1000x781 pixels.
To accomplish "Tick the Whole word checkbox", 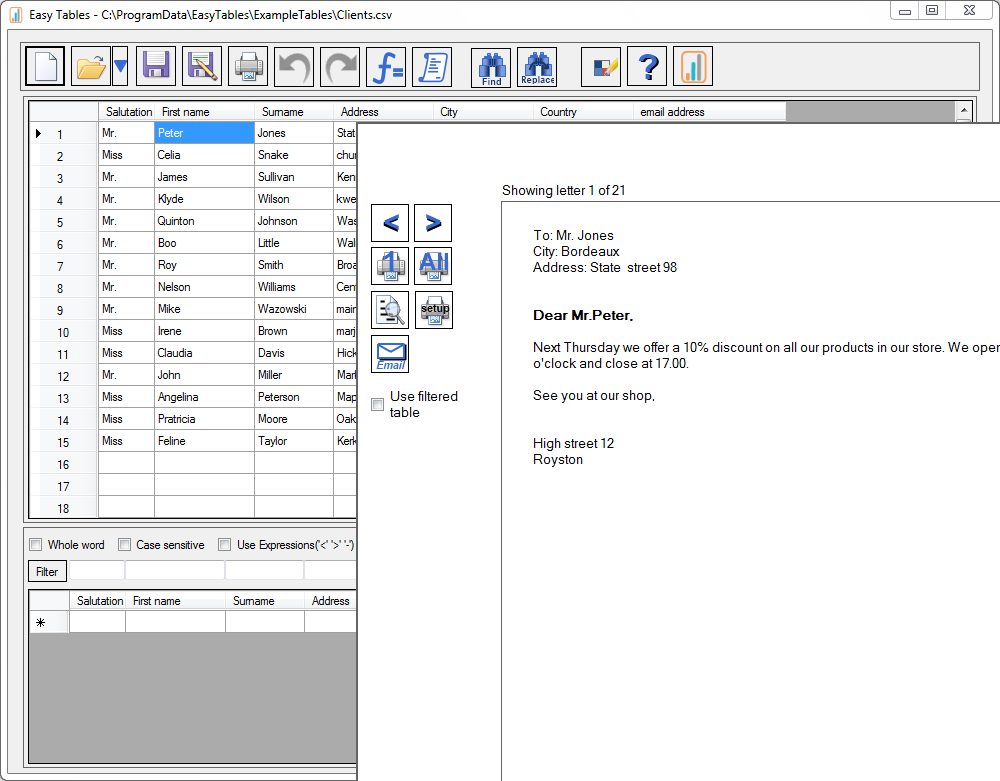I will pyautogui.click(x=36, y=545).
